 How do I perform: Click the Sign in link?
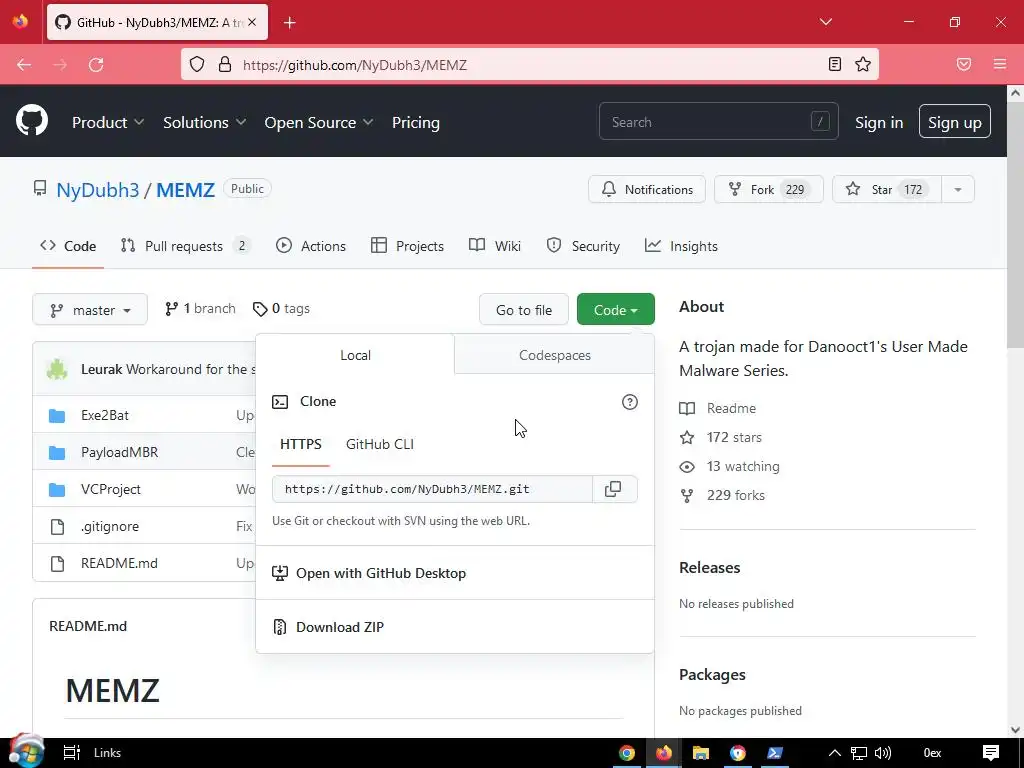pyautogui.click(x=879, y=122)
